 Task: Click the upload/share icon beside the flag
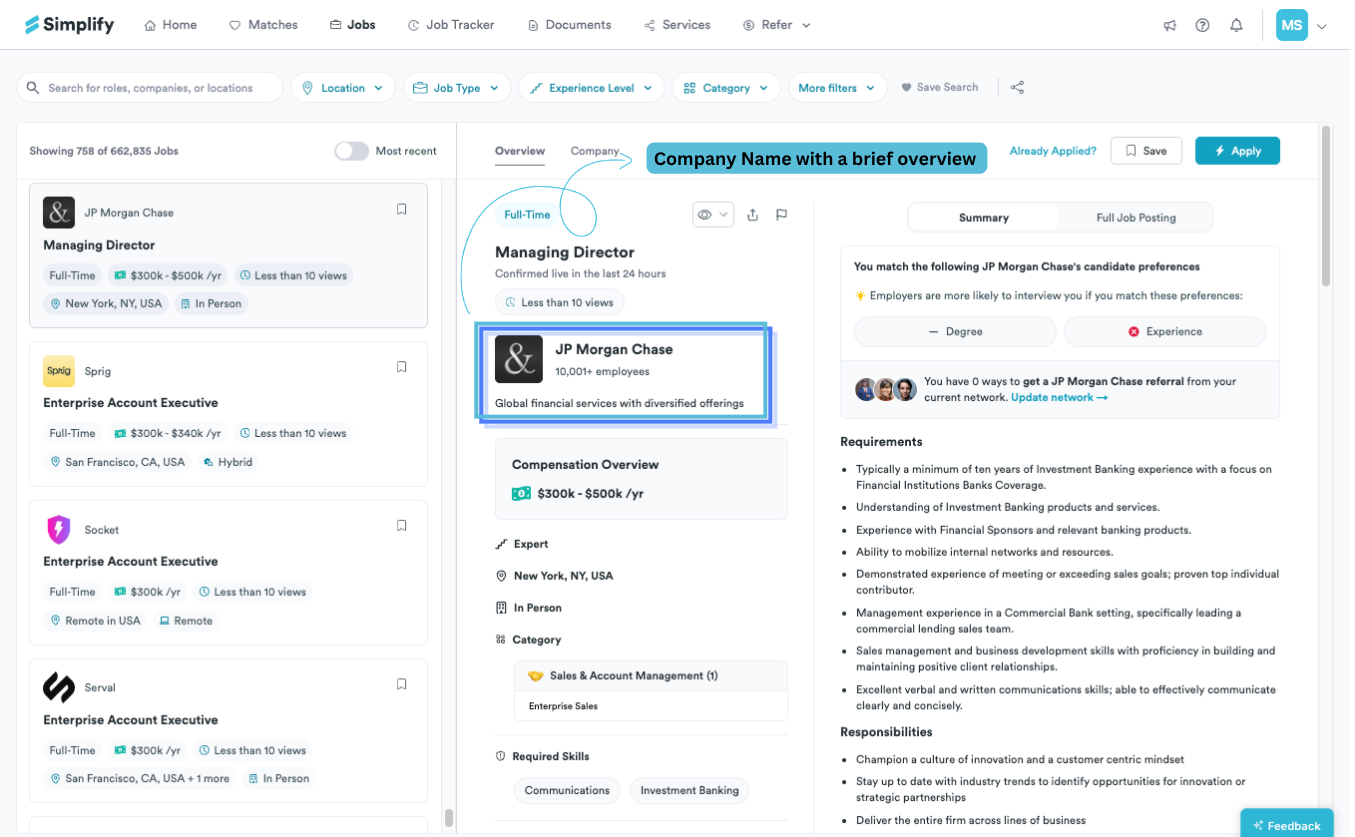(x=753, y=215)
